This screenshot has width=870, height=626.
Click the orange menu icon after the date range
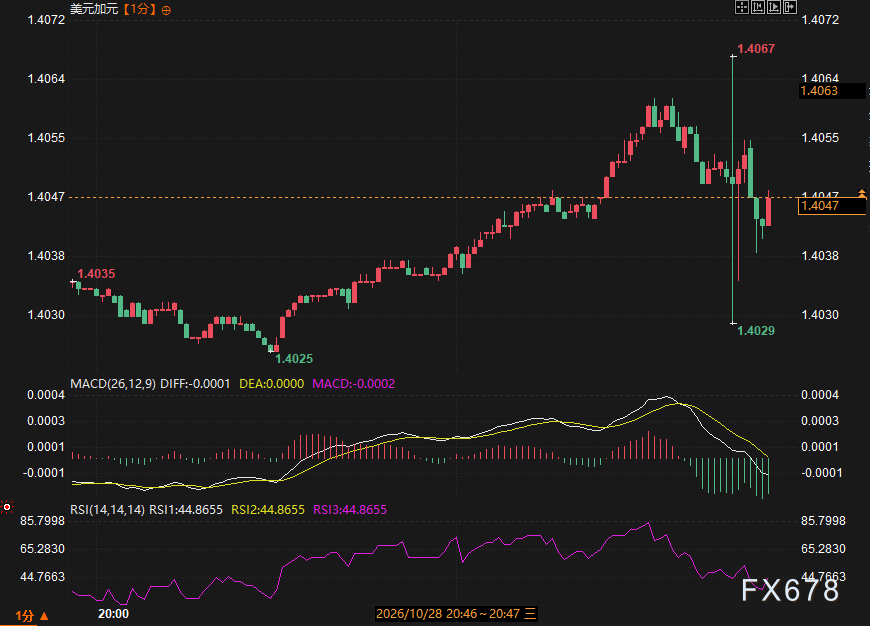(x=530, y=613)
